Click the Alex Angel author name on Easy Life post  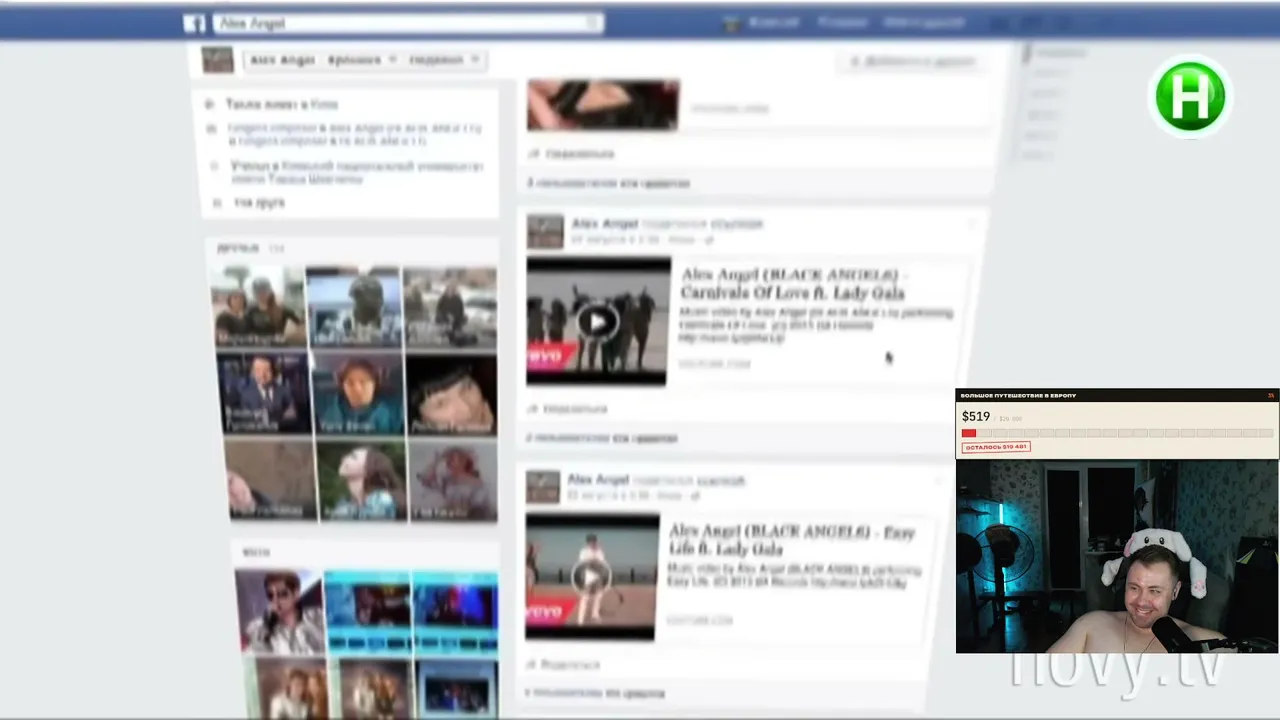coord(598,480)
